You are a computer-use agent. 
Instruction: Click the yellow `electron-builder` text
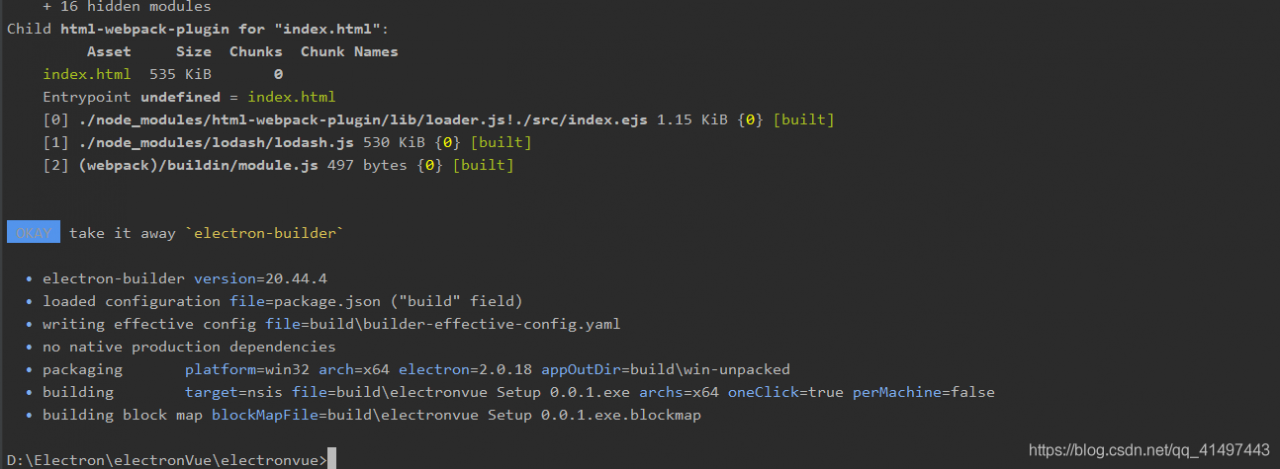(265, 233)
